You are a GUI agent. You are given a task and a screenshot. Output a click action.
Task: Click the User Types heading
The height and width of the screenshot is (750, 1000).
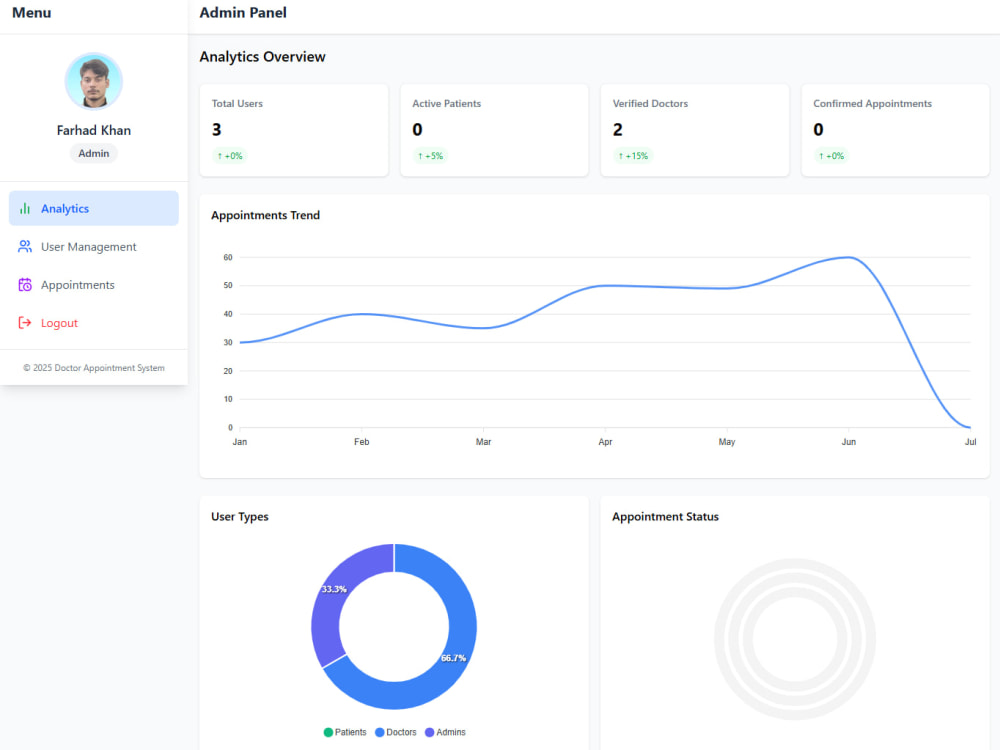coord(240,517)
